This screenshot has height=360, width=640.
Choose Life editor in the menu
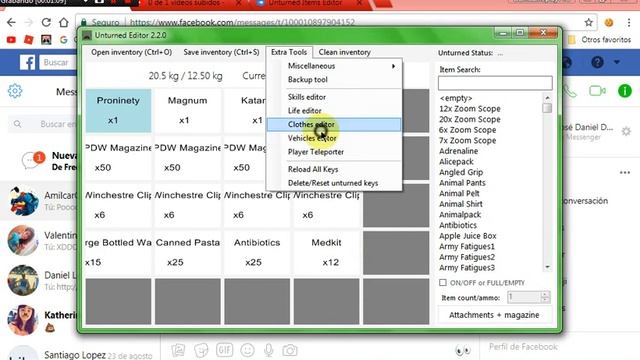click(x=333, y=111)
